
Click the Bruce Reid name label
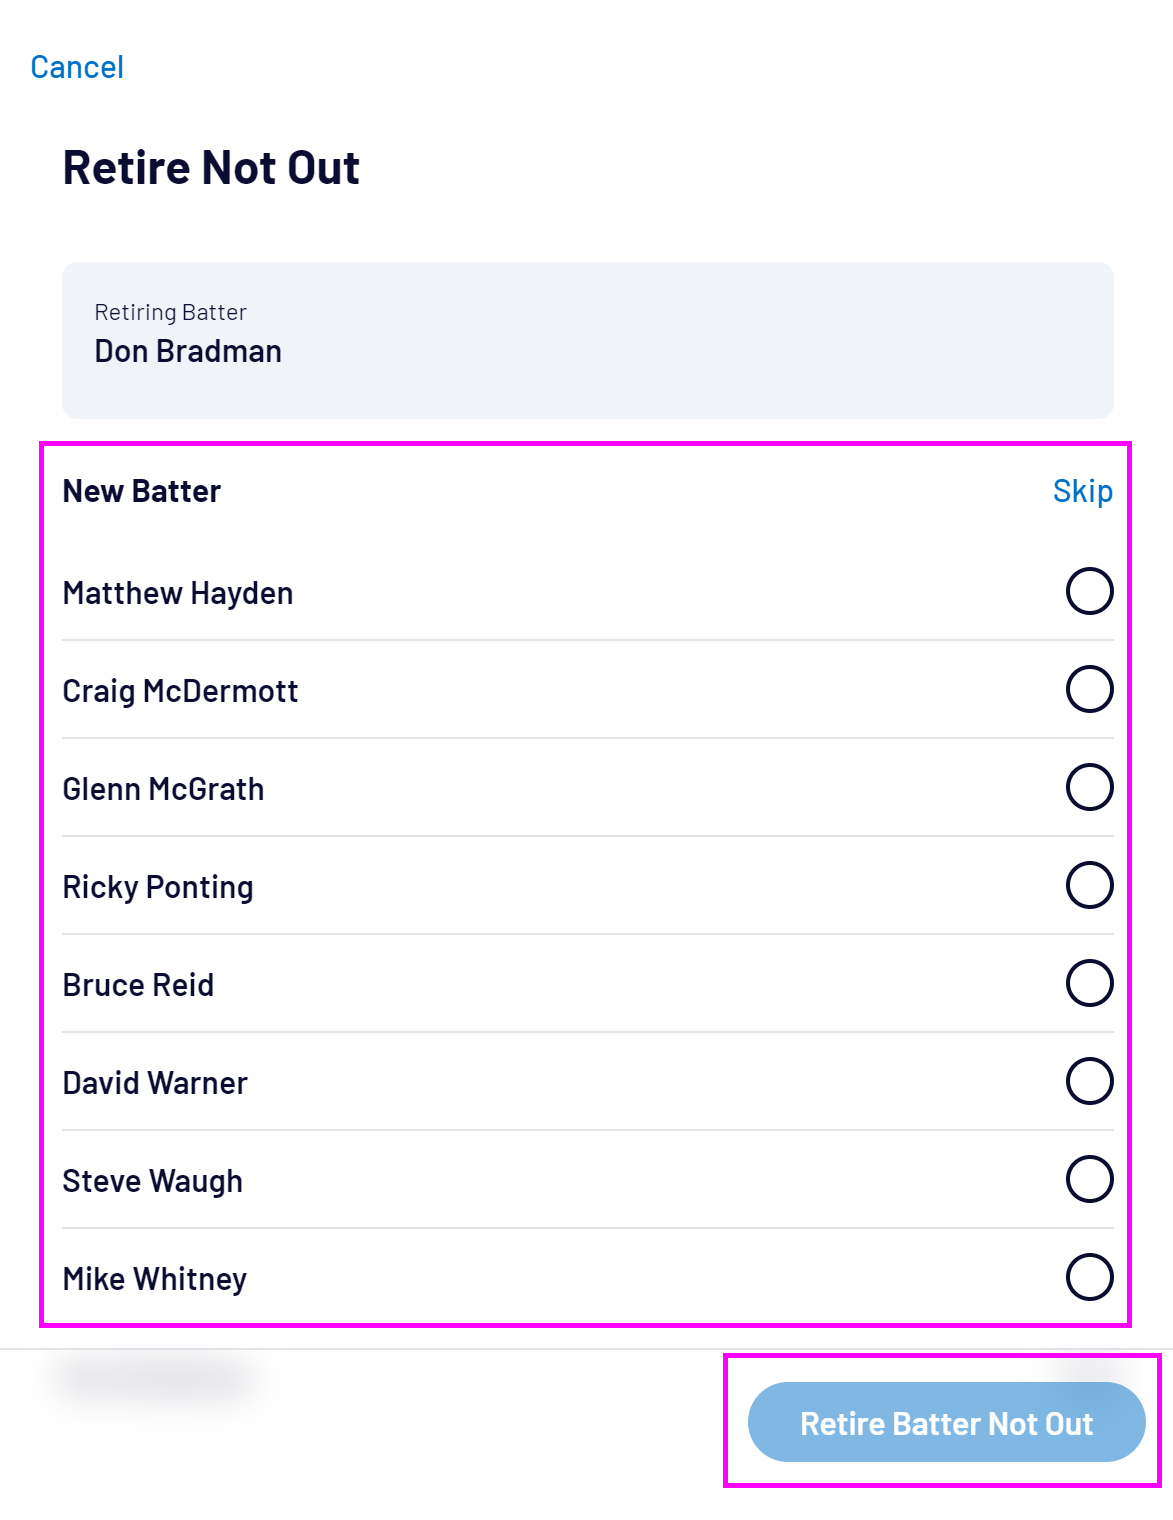138,985
